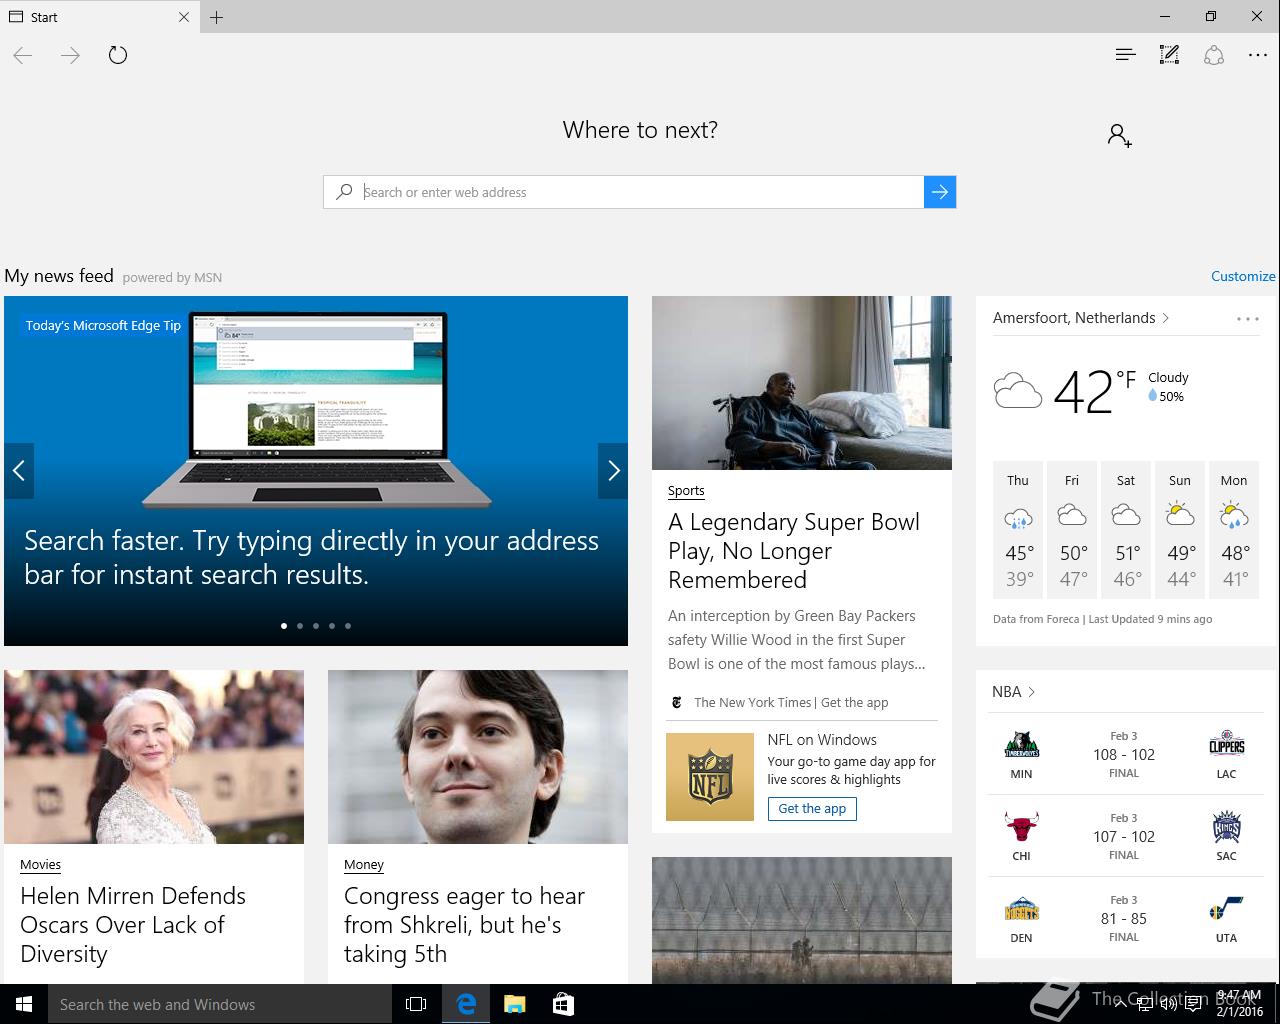
Task: Click the add person sign-in icon
Action: pos(1120,135)
